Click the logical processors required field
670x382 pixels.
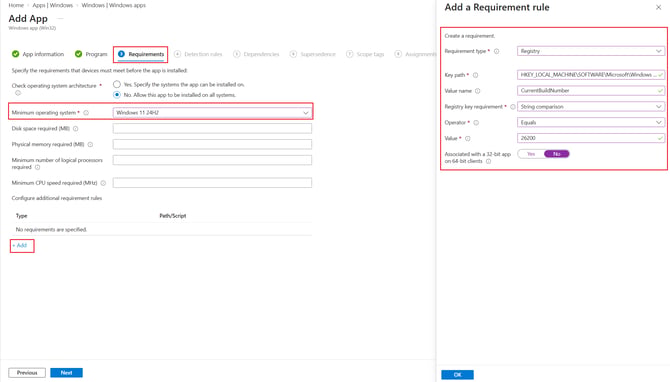coord(212,160)
